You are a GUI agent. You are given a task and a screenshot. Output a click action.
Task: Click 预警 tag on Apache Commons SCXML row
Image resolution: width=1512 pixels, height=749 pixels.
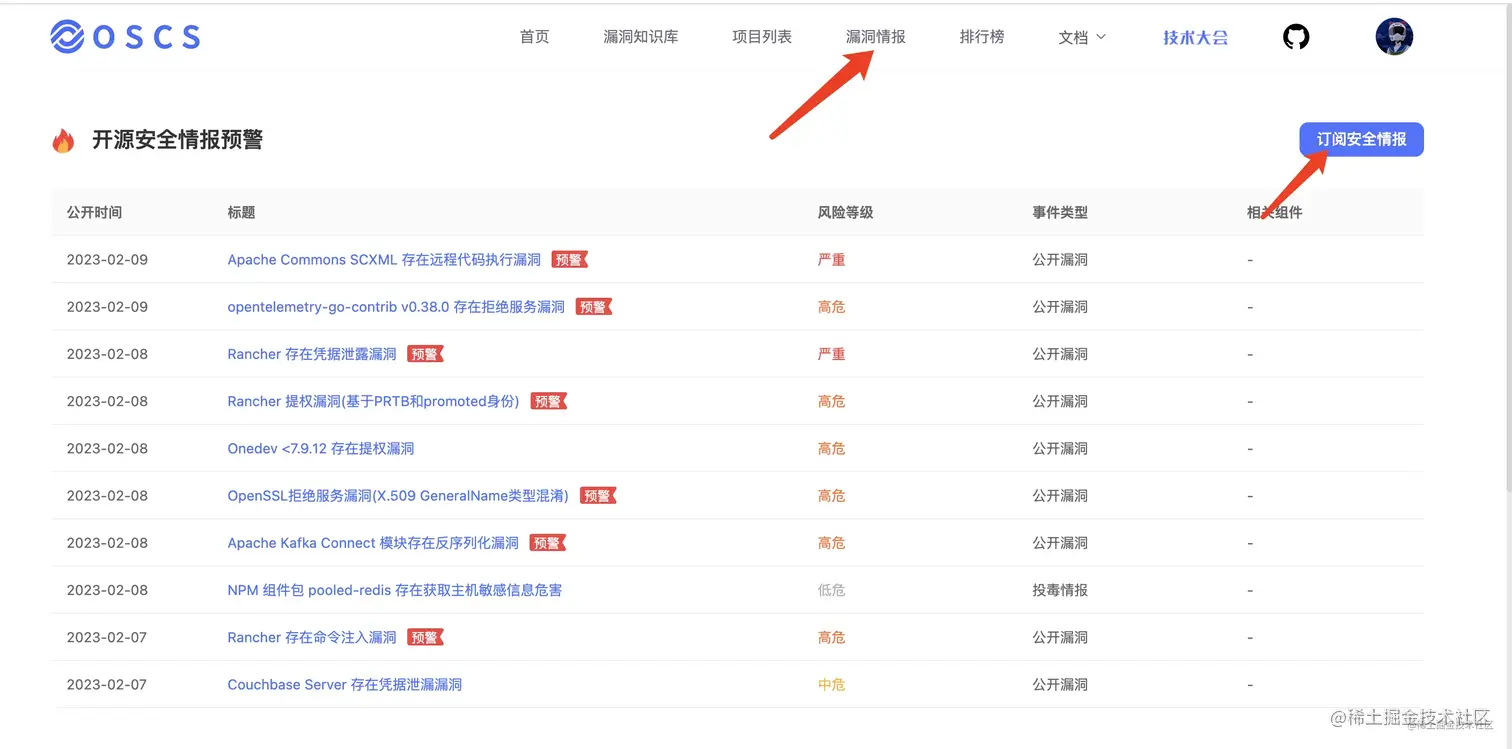pyautogui.click(x=569, y=260)
